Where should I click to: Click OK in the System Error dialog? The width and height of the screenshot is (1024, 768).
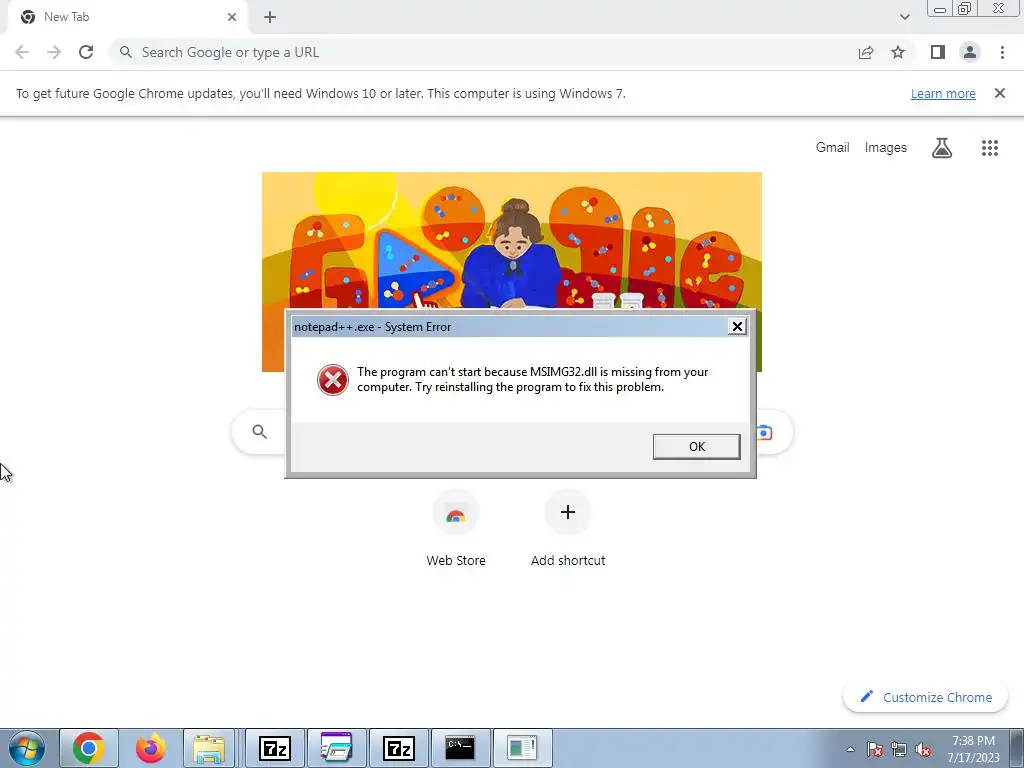[x=696, y=447]
